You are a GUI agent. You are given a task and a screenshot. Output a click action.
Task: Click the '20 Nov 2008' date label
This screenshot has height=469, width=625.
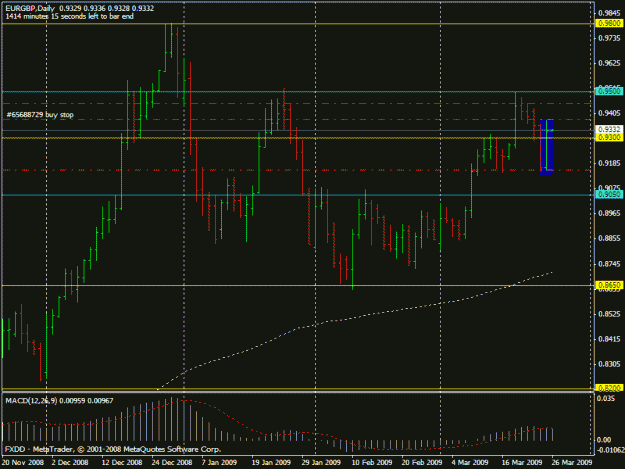[x=23, y=462]
